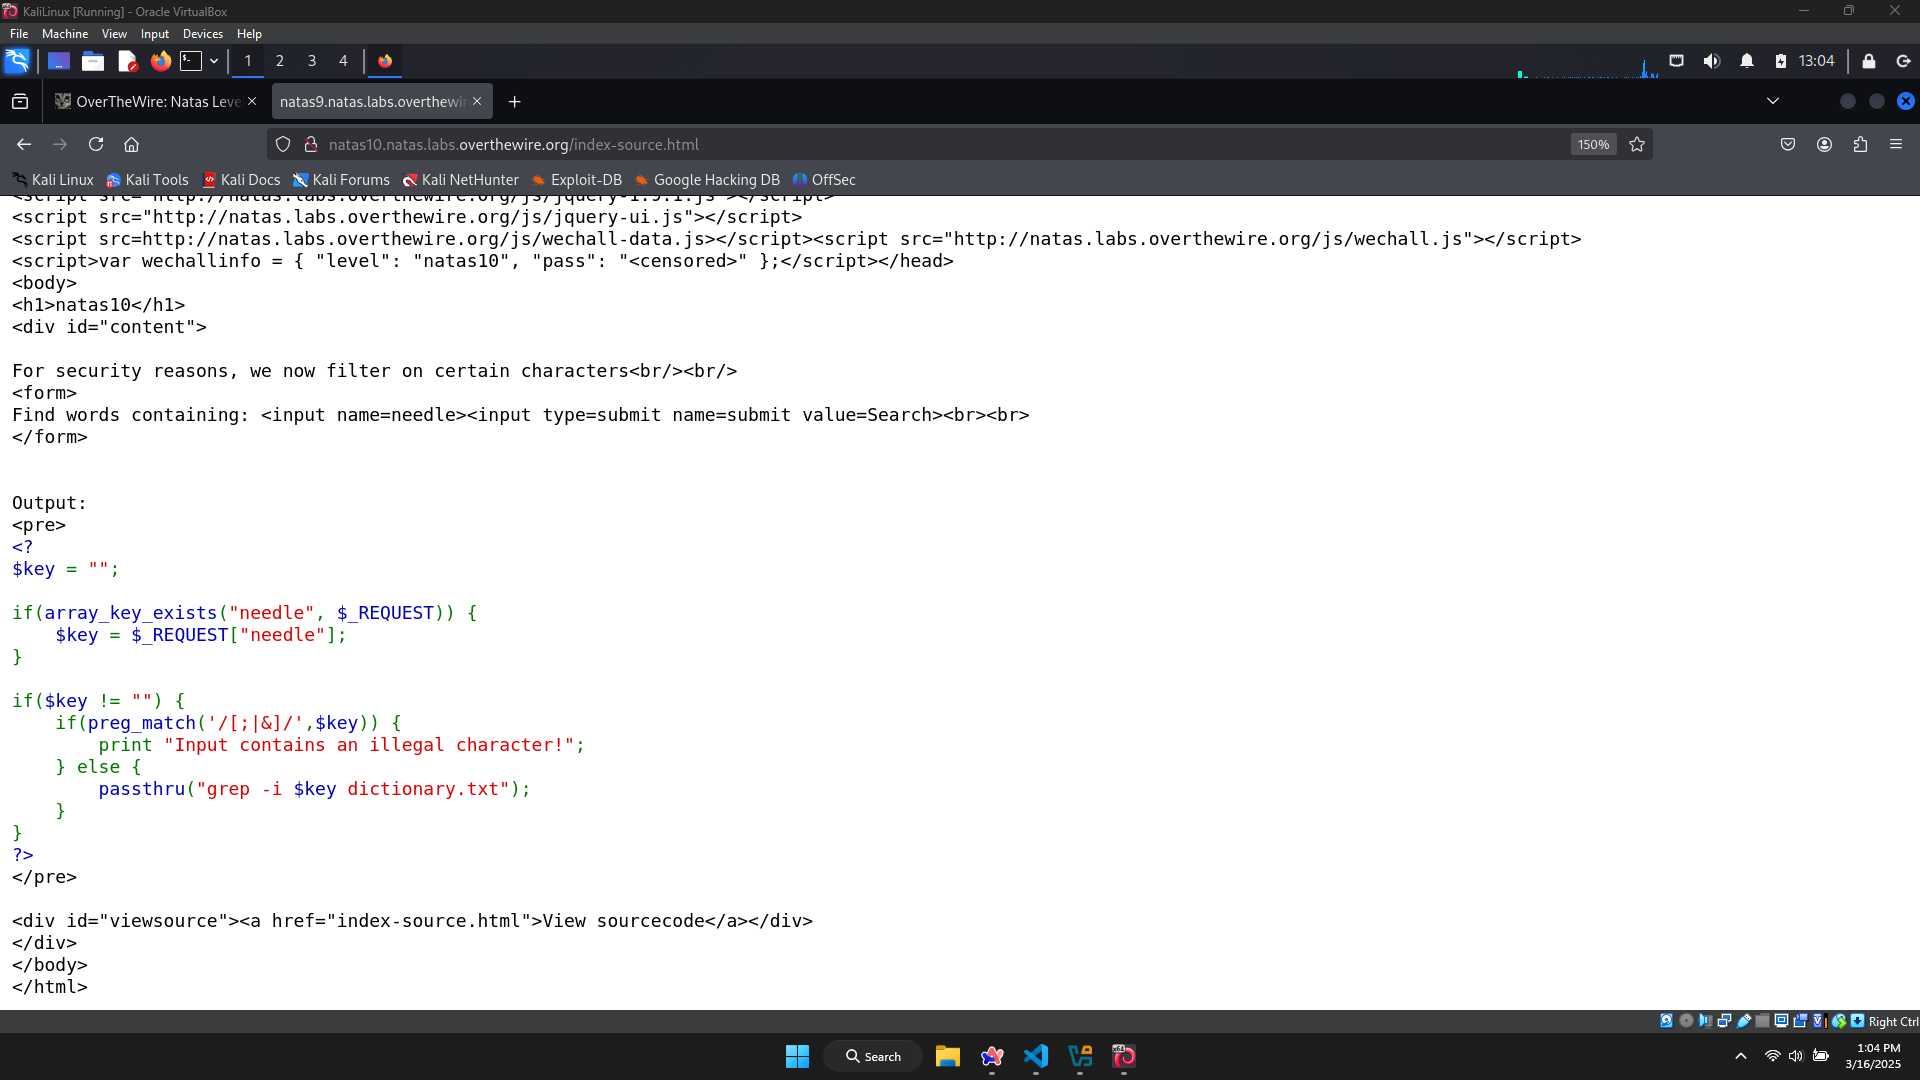
Task: Click the tracking protection shield icon
Action: point(283,145)
